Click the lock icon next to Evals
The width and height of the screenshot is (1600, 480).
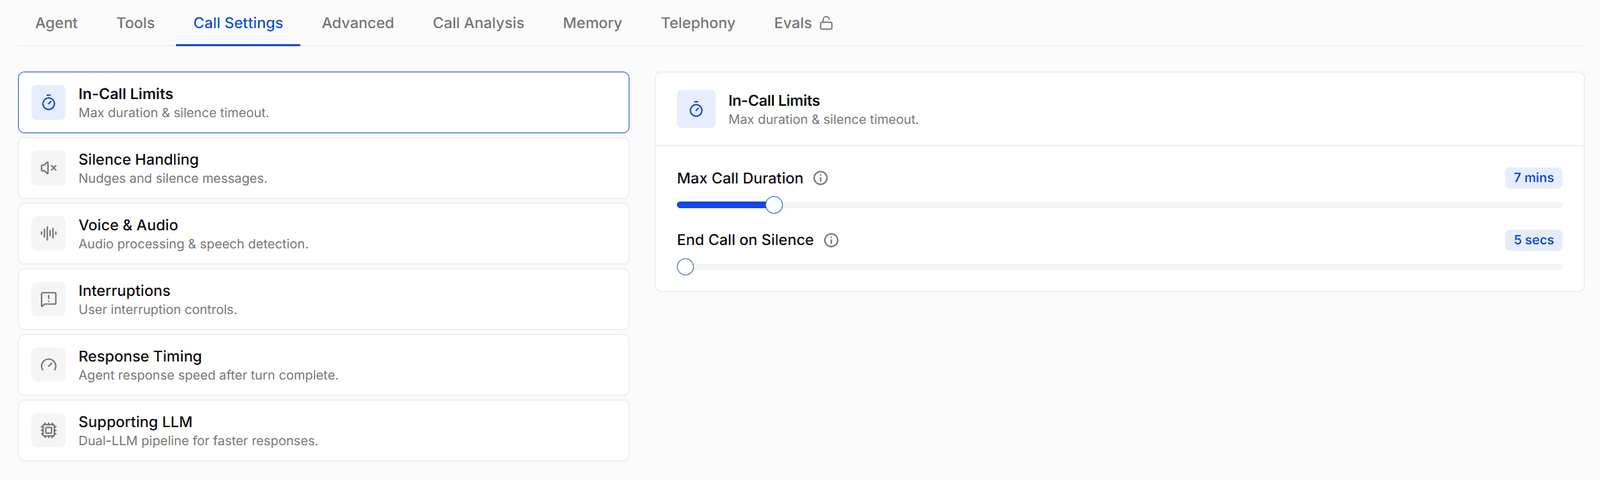[826, 23]
